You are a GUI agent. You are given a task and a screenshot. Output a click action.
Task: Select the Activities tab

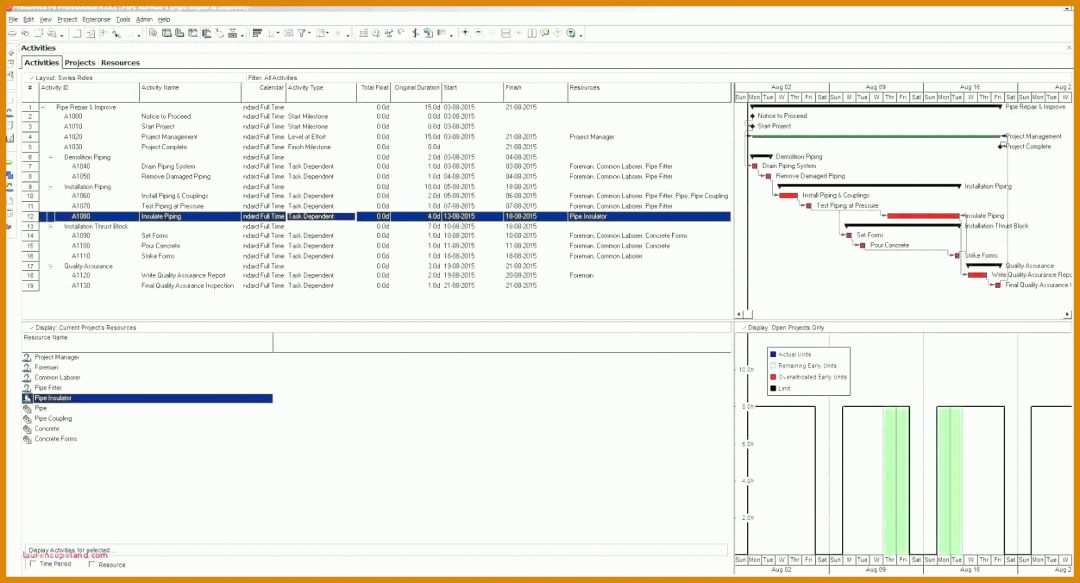[41, 63]
